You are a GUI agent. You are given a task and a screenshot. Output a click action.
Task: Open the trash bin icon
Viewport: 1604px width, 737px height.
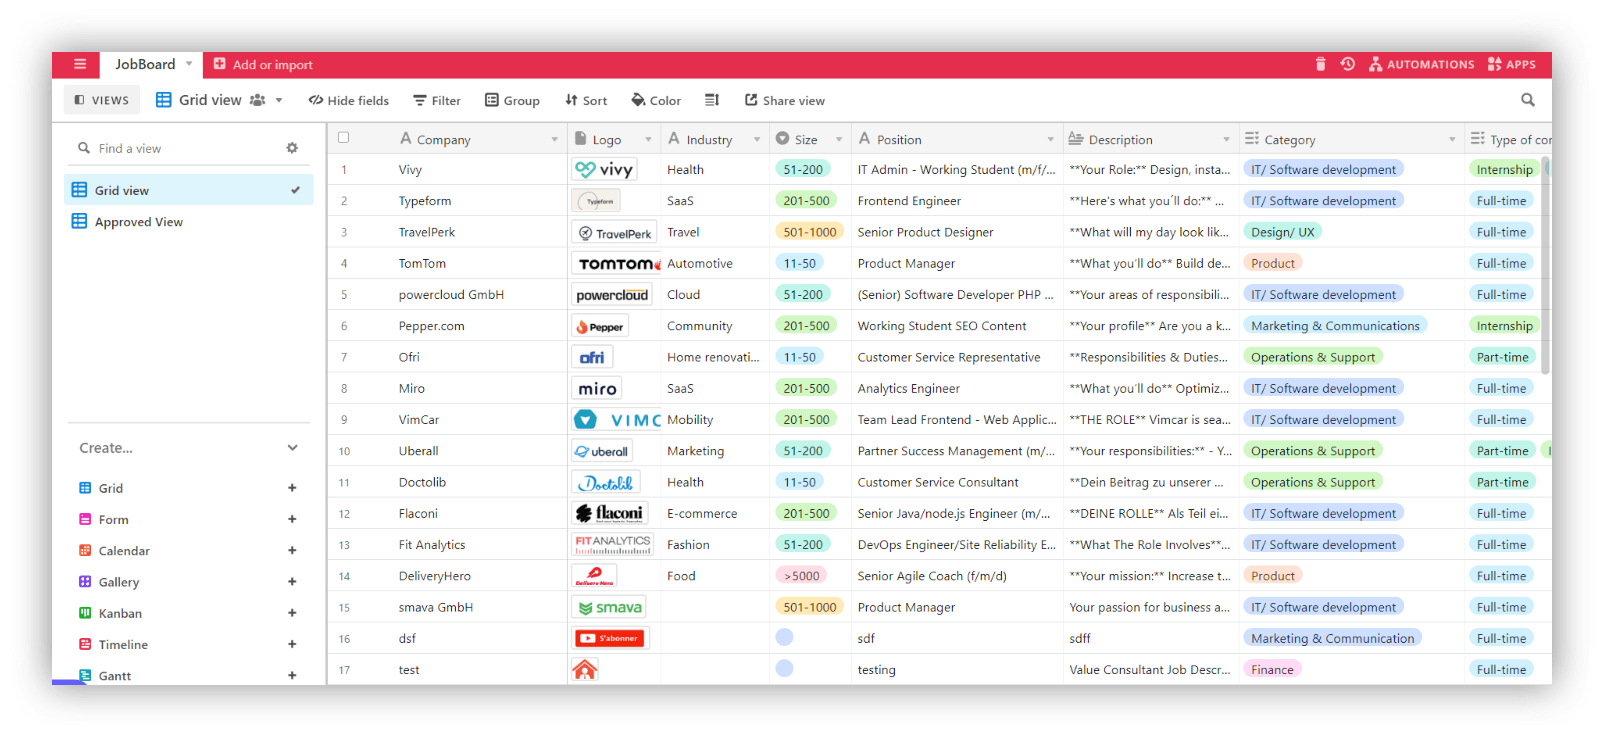pos(1320,64)
